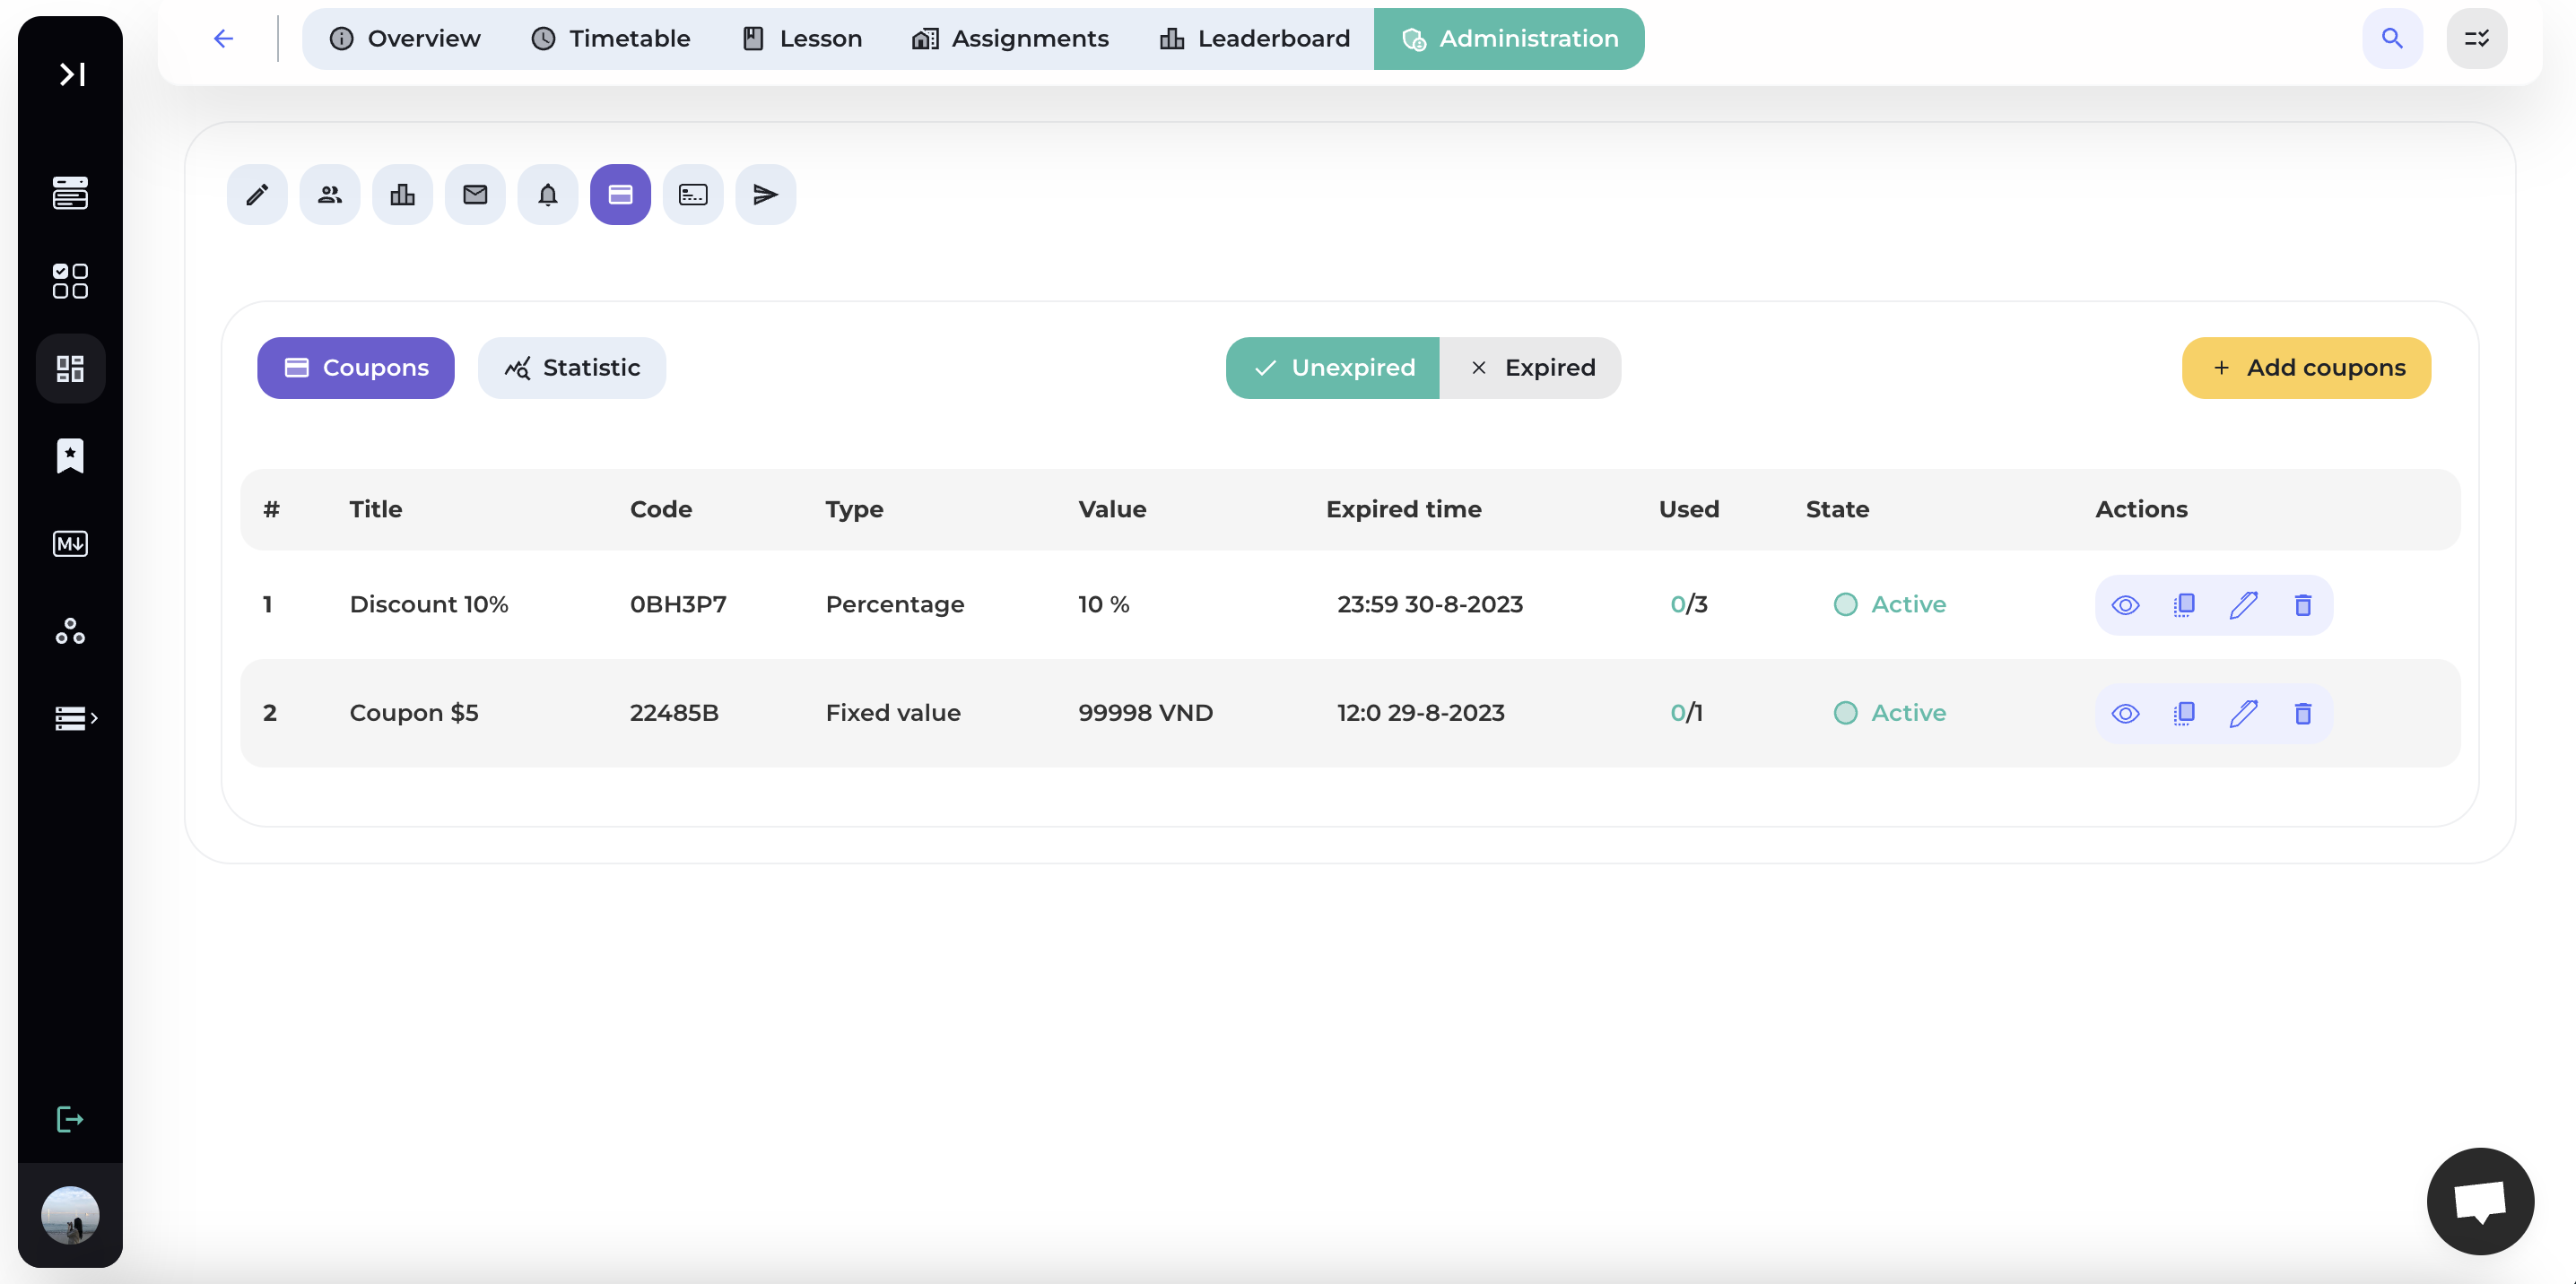The image size is (2576, 1284).
Task: Switch to the Overview tab
Action: [405, 39]
